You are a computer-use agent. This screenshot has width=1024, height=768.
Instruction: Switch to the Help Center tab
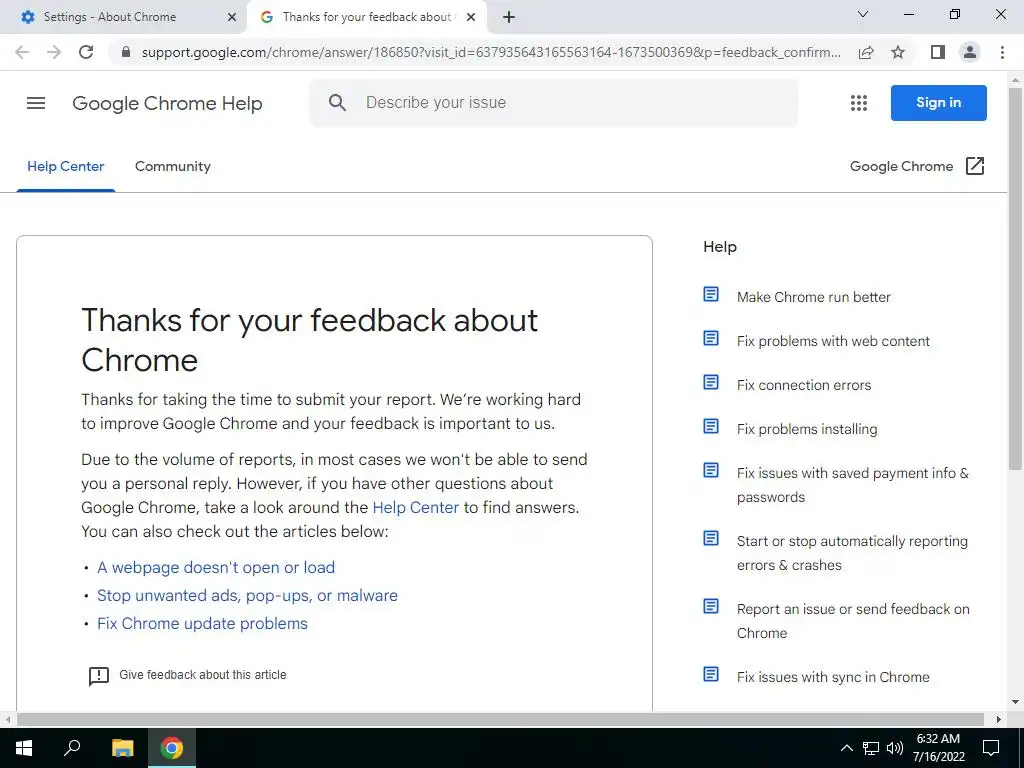[x=65, y=167]
